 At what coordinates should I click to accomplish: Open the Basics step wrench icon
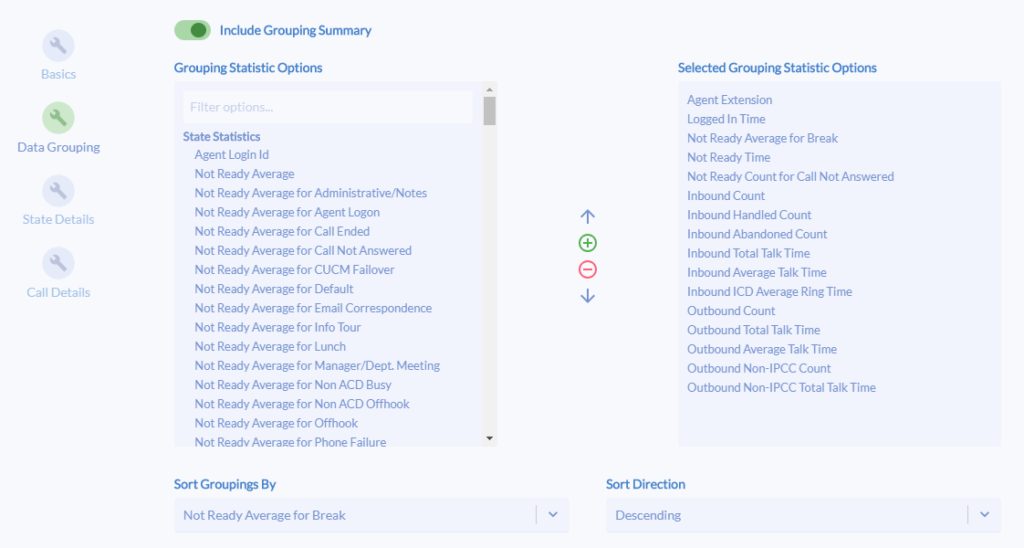coord(58,46)
